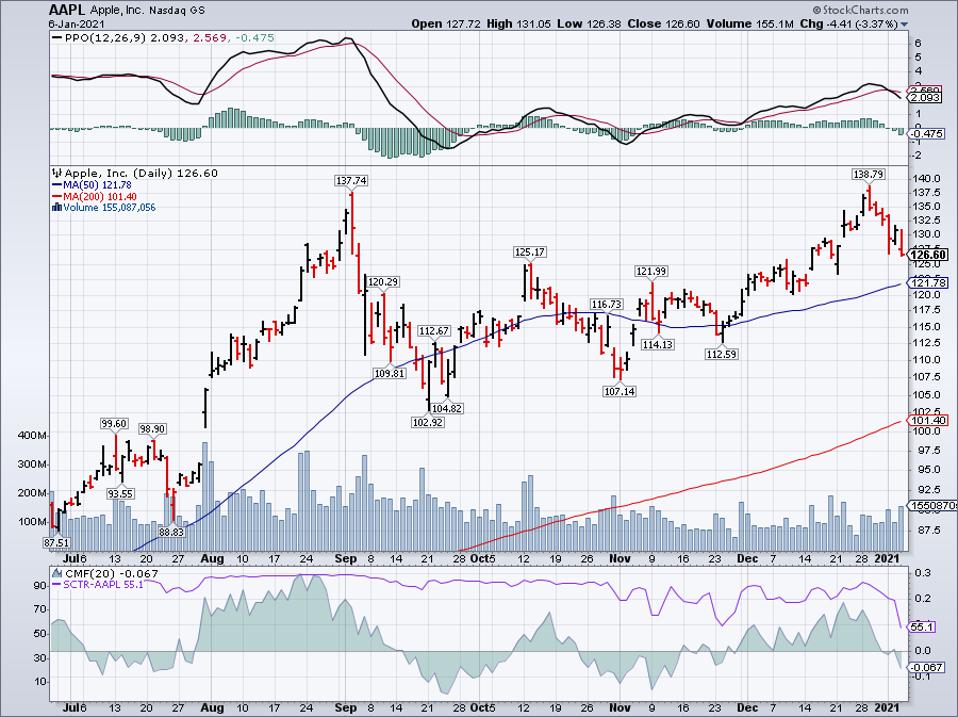Screen dimensions: 958x717
Task: Click the Volume 155,087,056 legend entry
Action: [x=109, y=208]
